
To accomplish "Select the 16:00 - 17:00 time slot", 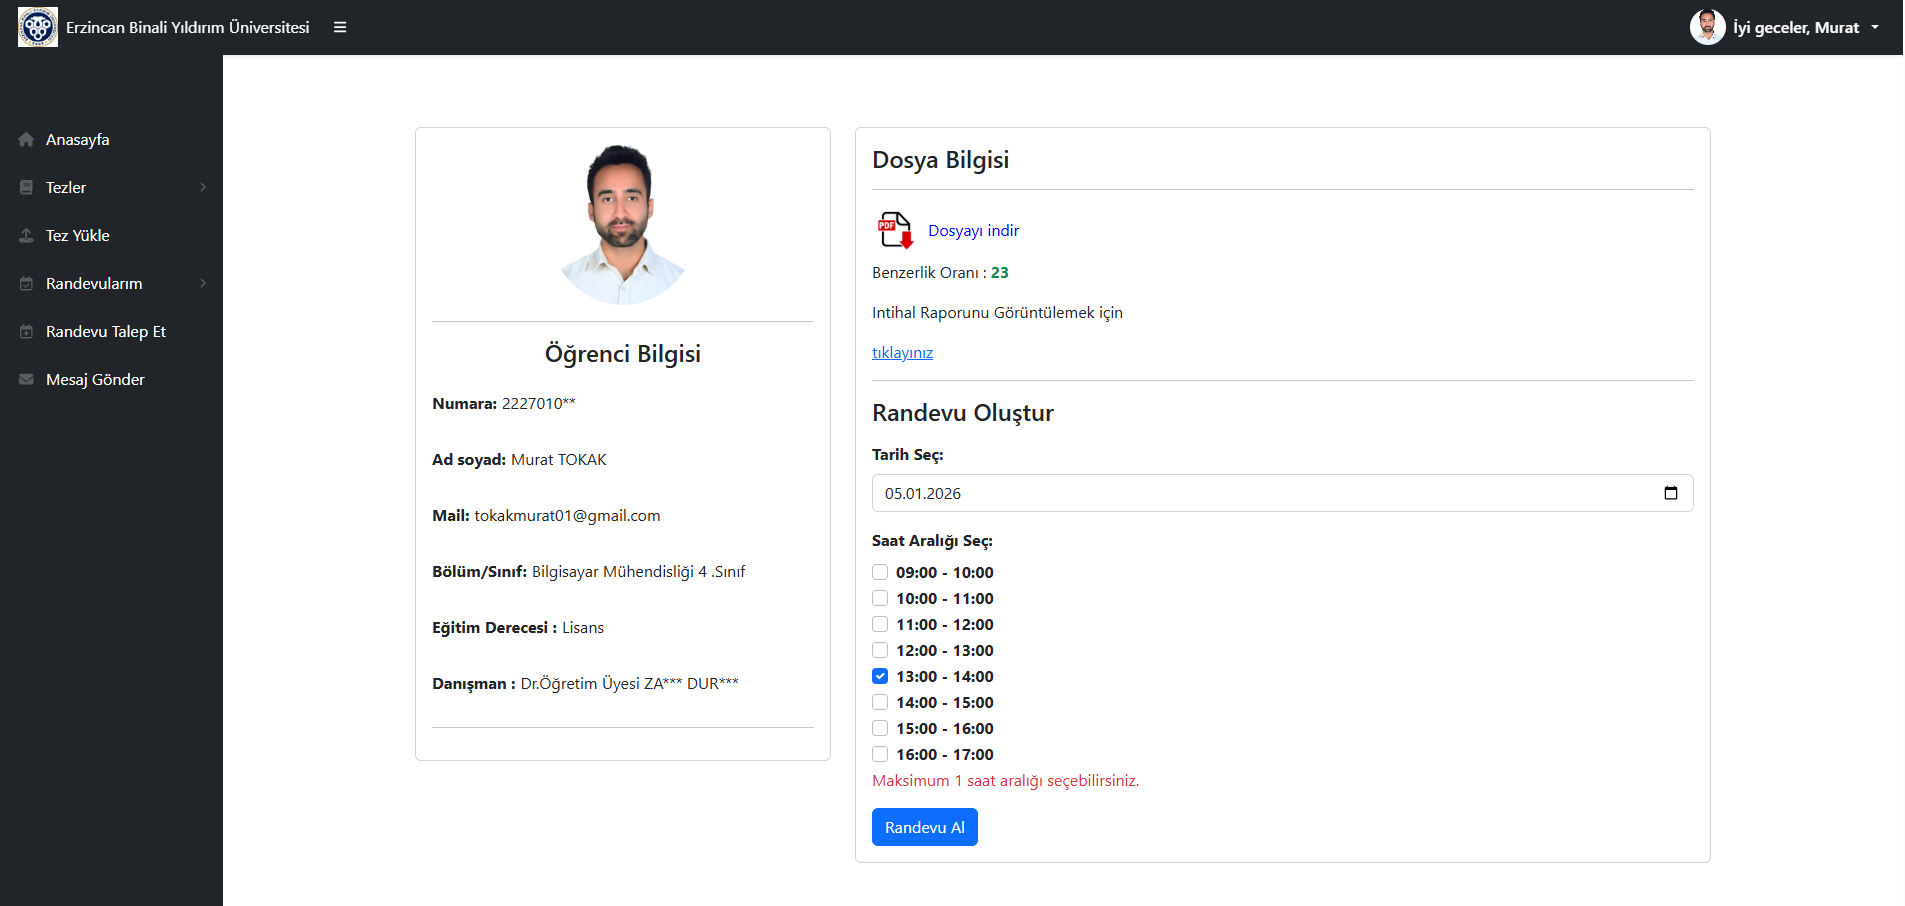I will pyautogui.click(x=880, y=754).
